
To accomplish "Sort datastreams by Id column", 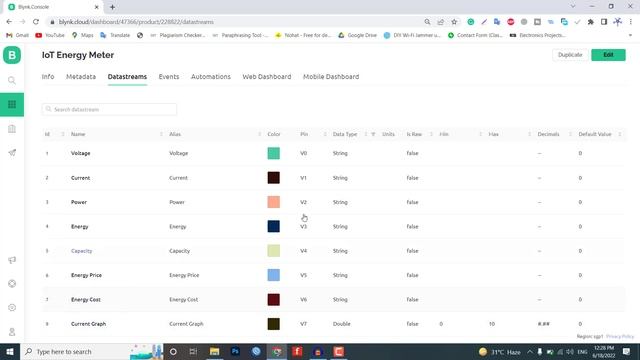I will tap(63, 134).
